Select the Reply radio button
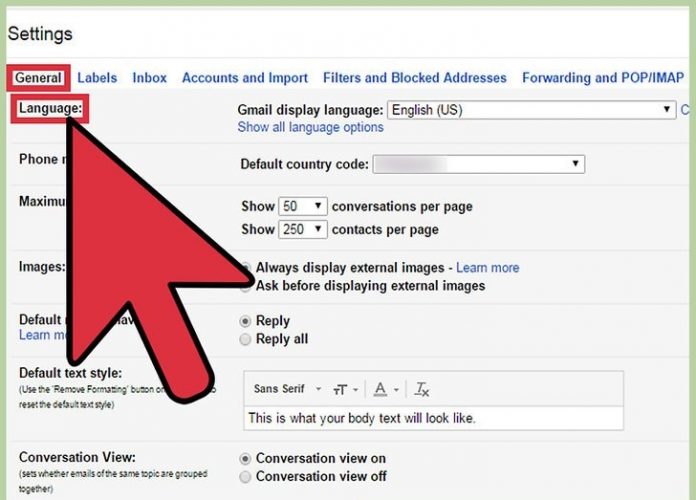The width and height of the screenshot is (696, 500). 246,321
